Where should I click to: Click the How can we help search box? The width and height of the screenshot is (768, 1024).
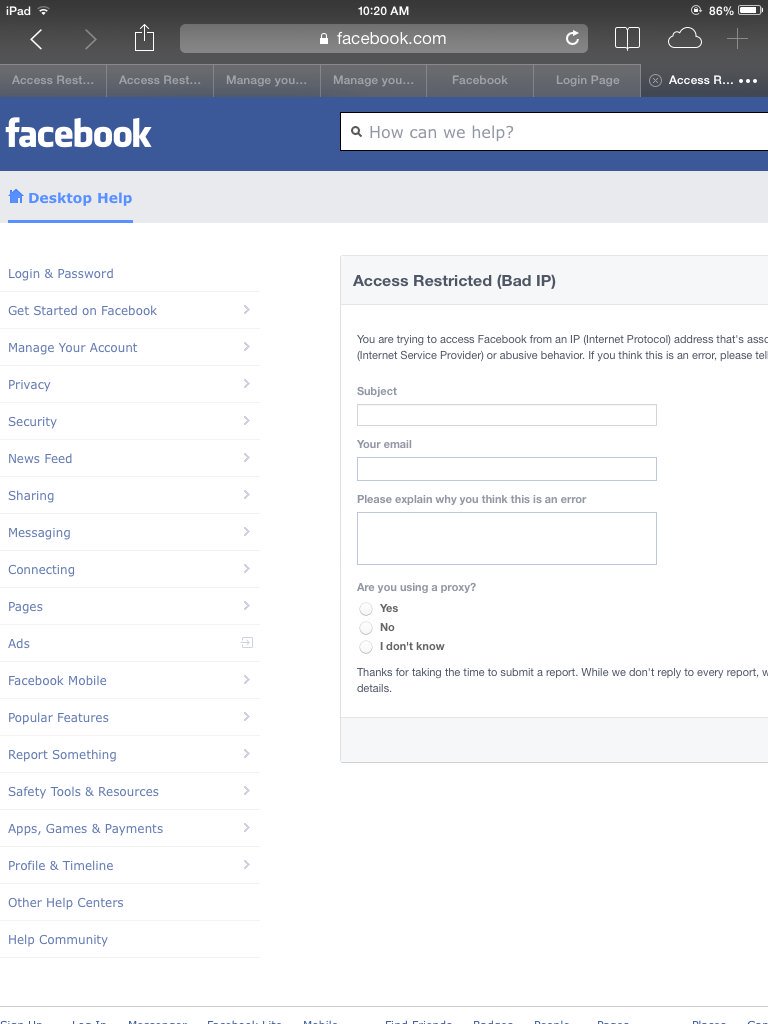[x=554, y=132]
